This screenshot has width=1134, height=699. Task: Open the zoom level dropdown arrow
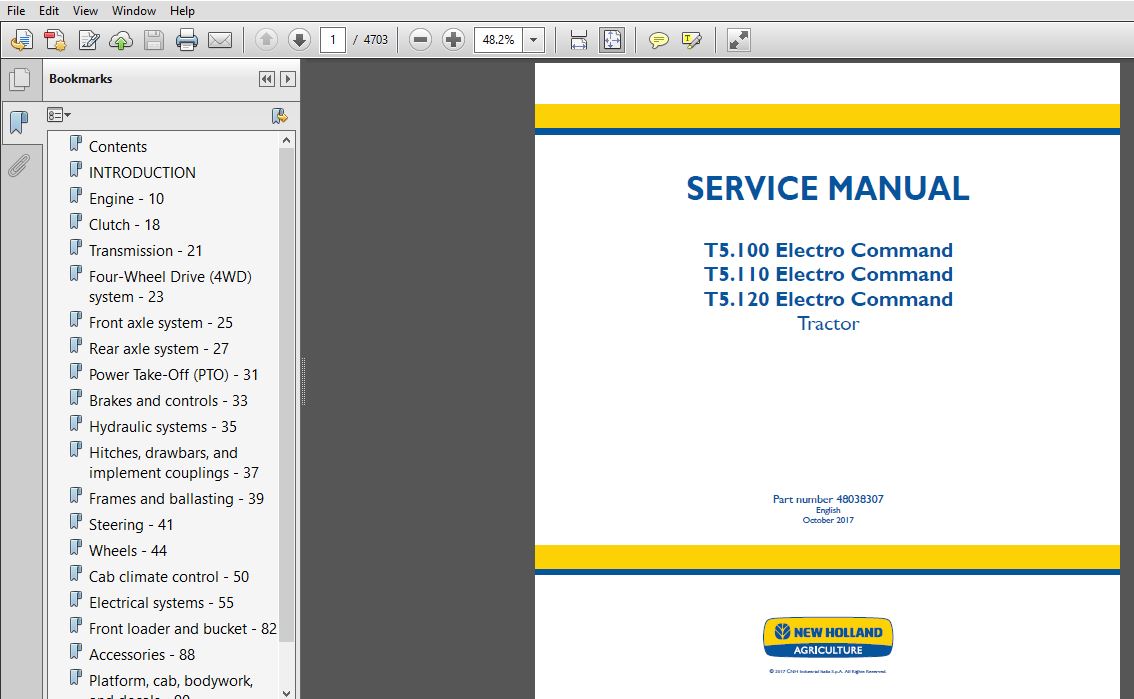click(x=534, y=40)
